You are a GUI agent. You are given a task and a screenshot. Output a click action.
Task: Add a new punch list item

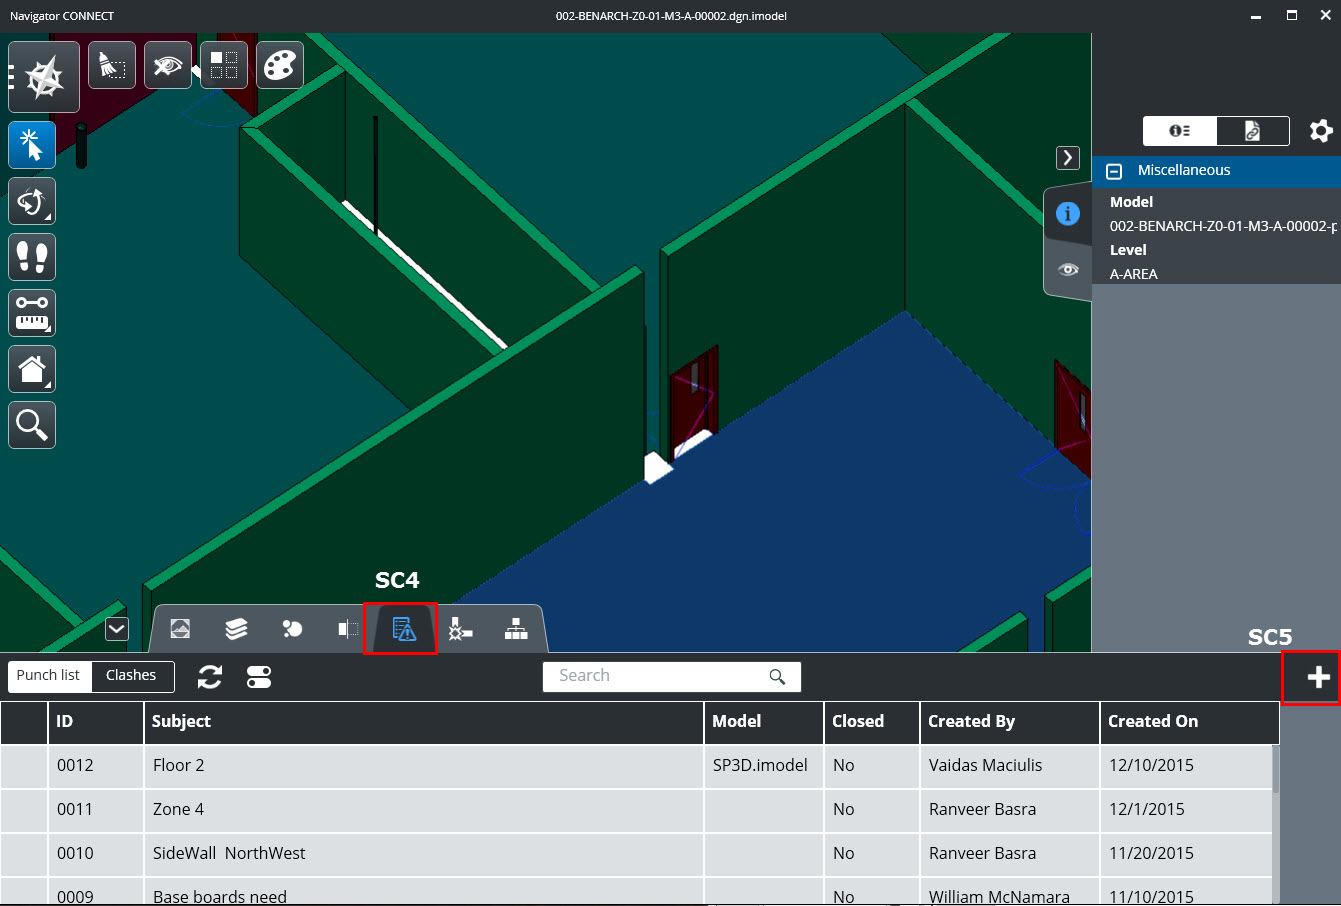point(1318,677)
